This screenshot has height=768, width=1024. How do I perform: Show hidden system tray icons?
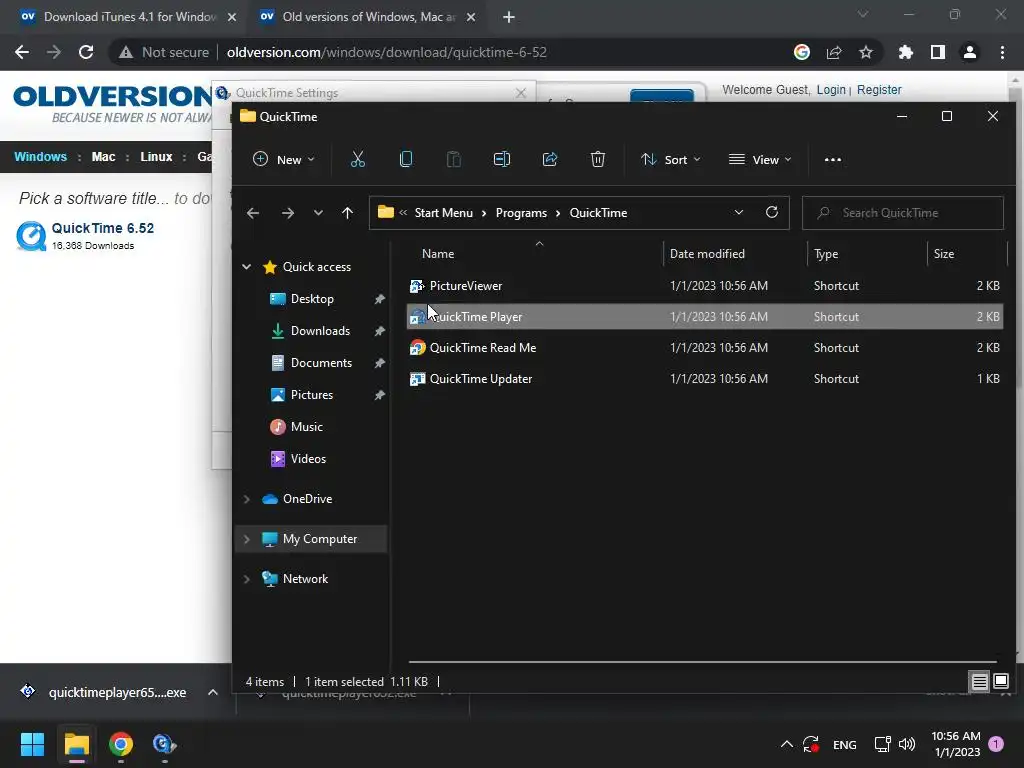coord(787,744)
